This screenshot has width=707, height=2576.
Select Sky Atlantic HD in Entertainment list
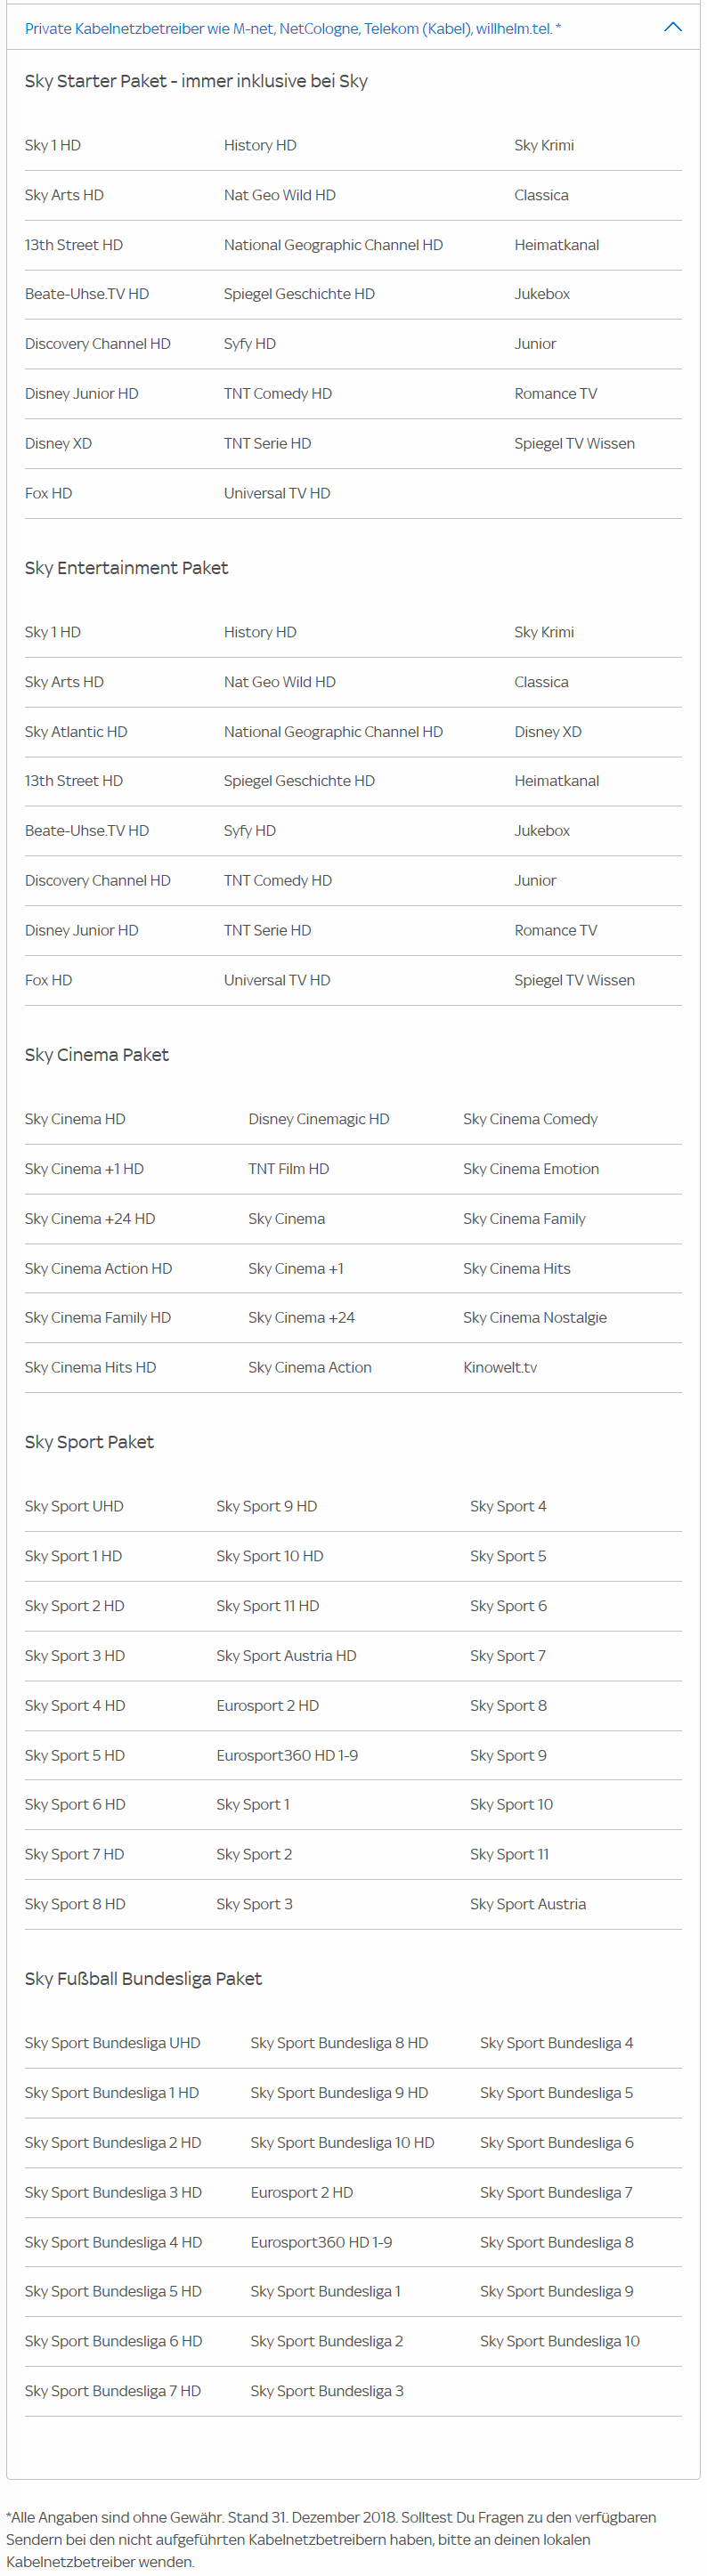pyautogui.click(x=76, y=731)
